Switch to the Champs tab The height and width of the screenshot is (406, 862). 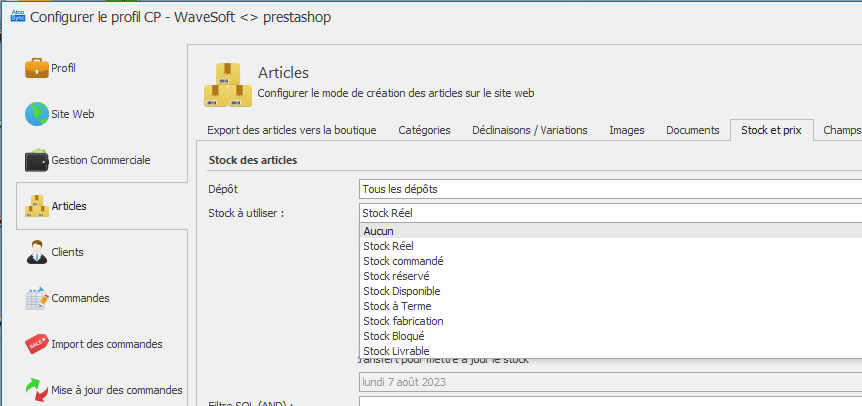pyautogui.click(x=841, y=130)
